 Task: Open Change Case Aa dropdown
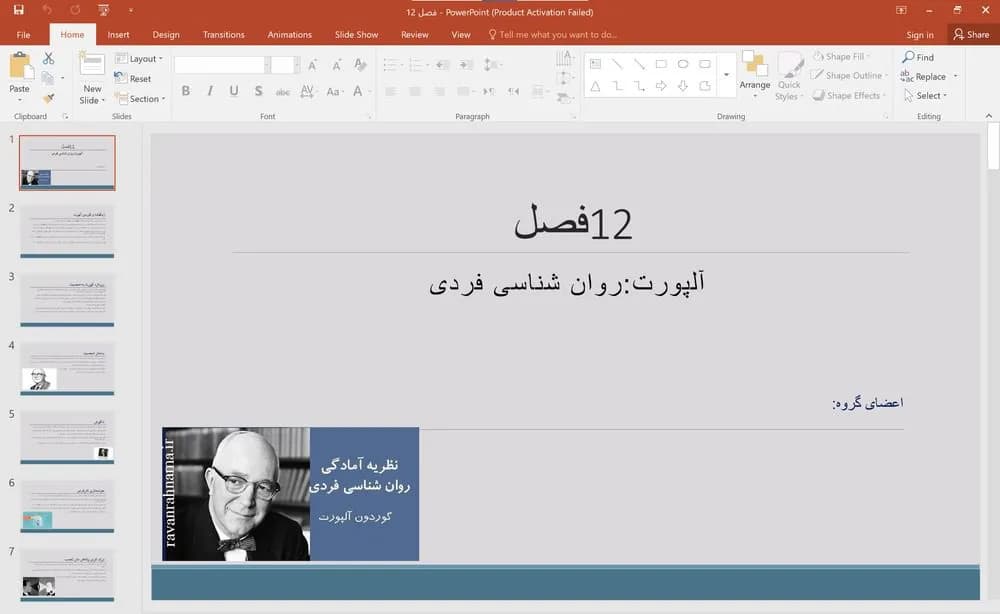tap(335, 92)
